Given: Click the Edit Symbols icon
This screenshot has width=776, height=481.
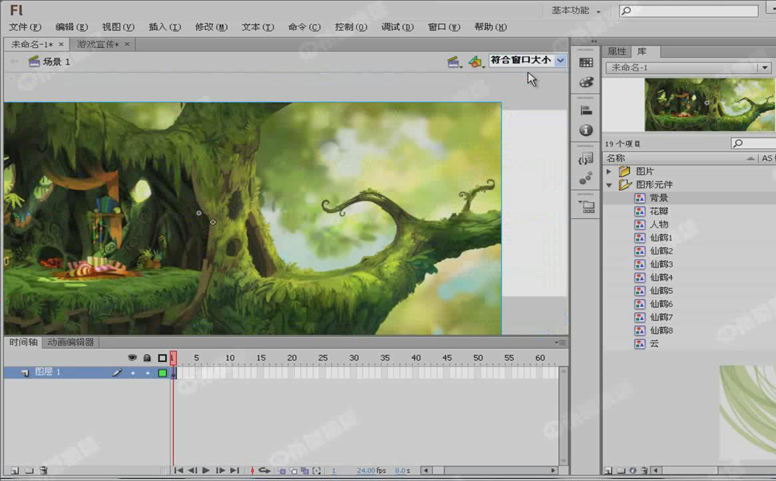Looking at the screenshot, I should click(476, 61).
